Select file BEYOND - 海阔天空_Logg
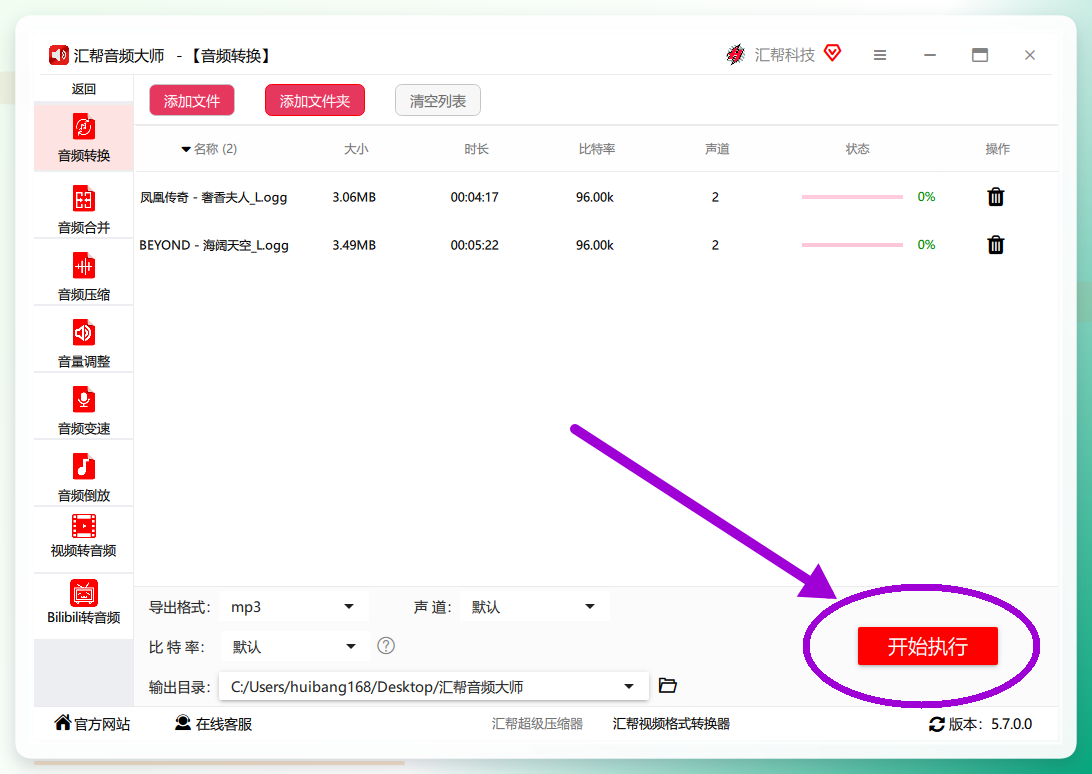This screenshot has height=774, width=1092. click(x=214, y=245)
